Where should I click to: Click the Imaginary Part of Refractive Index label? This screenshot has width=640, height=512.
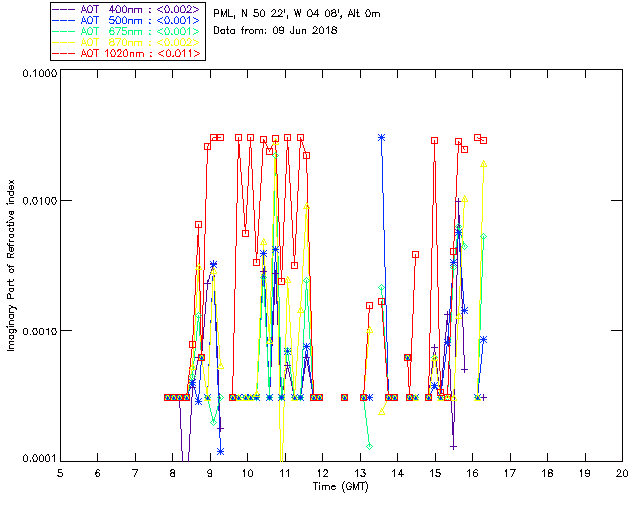15,266
